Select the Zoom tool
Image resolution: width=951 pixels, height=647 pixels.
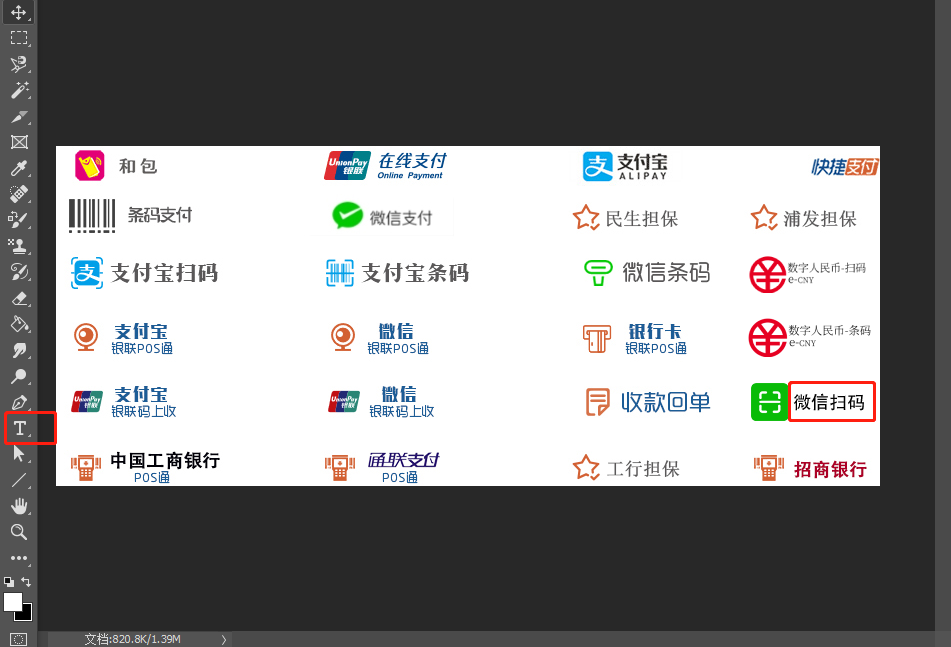coord(19,532)
